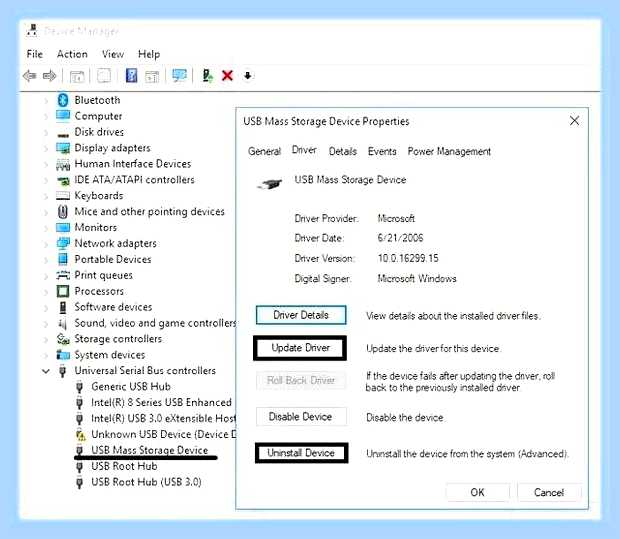This screenshot has height=539, width=620.
Task: Click the Update Driver button
Action: [x=300, y=348]
